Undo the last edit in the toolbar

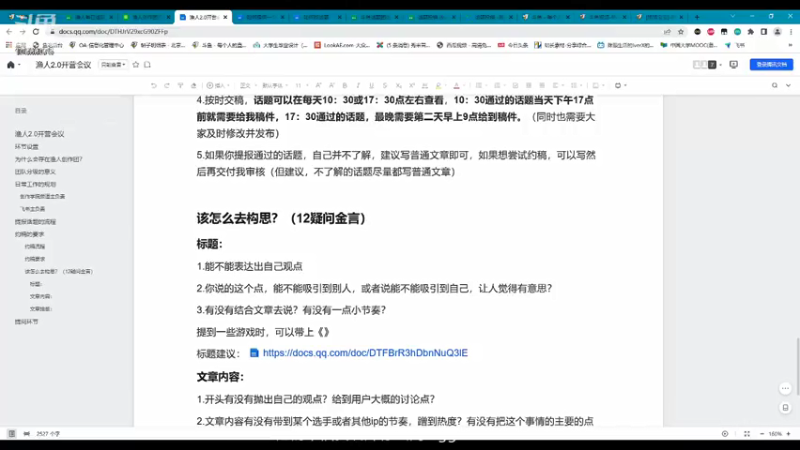click(x=154, y=86)
